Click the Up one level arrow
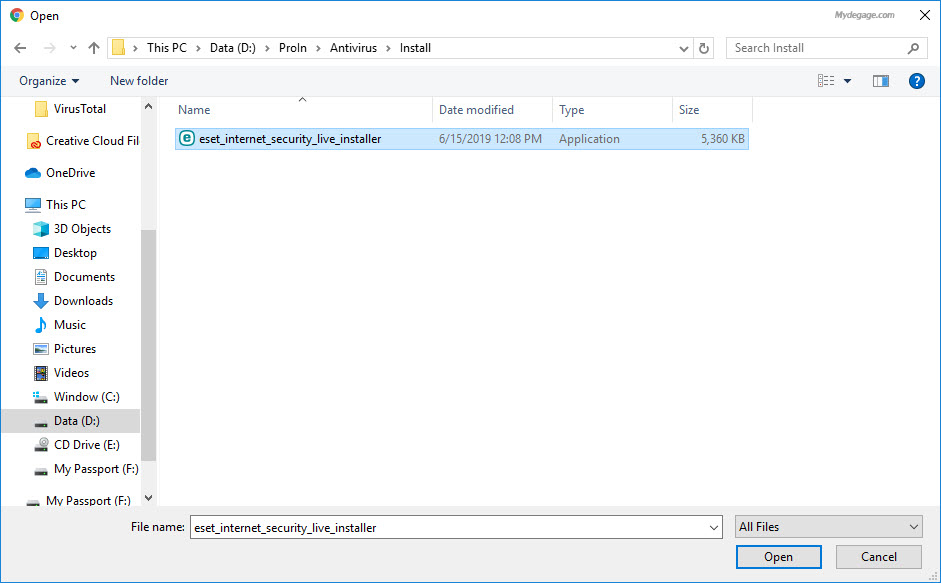Screen dimensions: 941x583 (94, 48)
